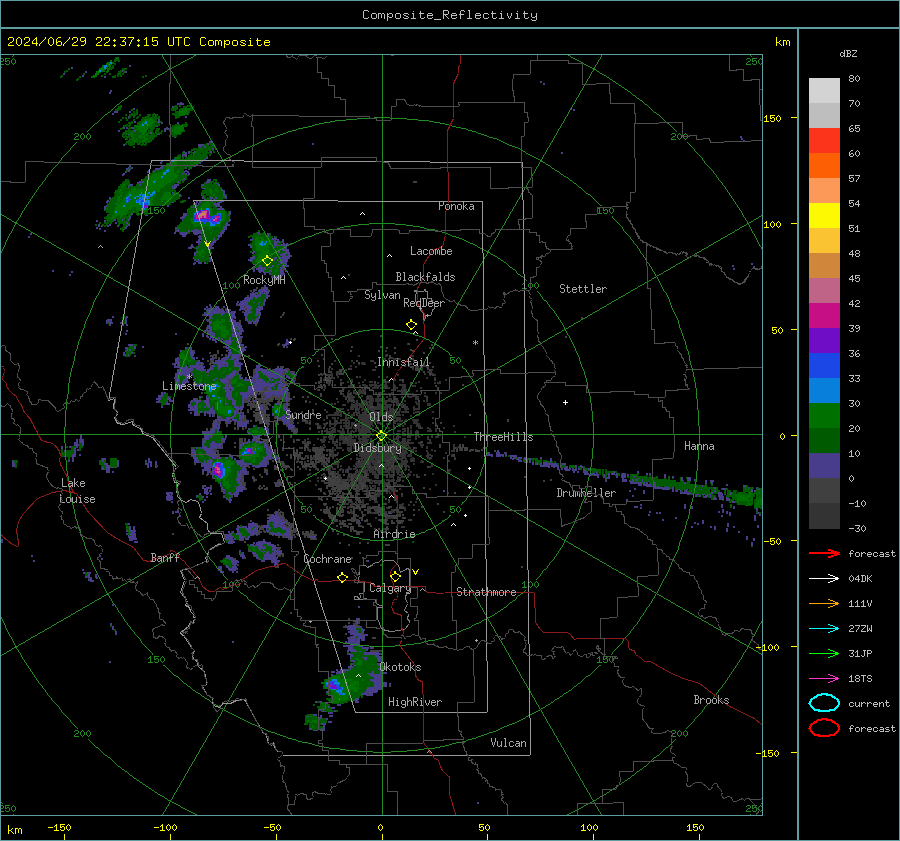Click the Limestone label
The height and width of the screenshot is (841, 900).
[189, 386]
